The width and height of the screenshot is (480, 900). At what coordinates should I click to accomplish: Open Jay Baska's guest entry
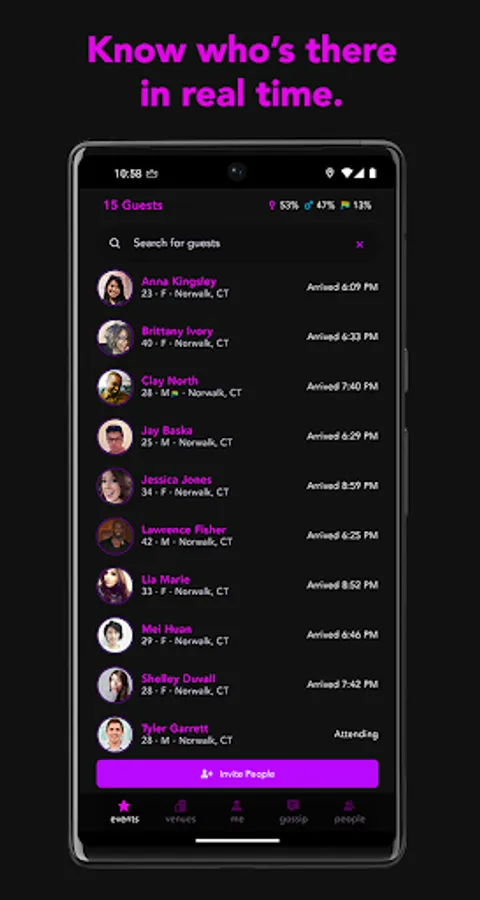click(237, 436)
